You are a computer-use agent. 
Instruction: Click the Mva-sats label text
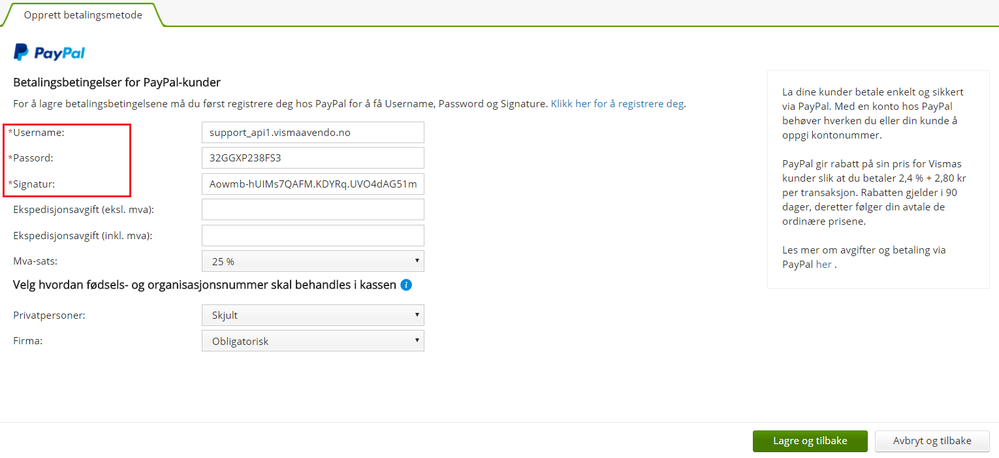point(37,261)
